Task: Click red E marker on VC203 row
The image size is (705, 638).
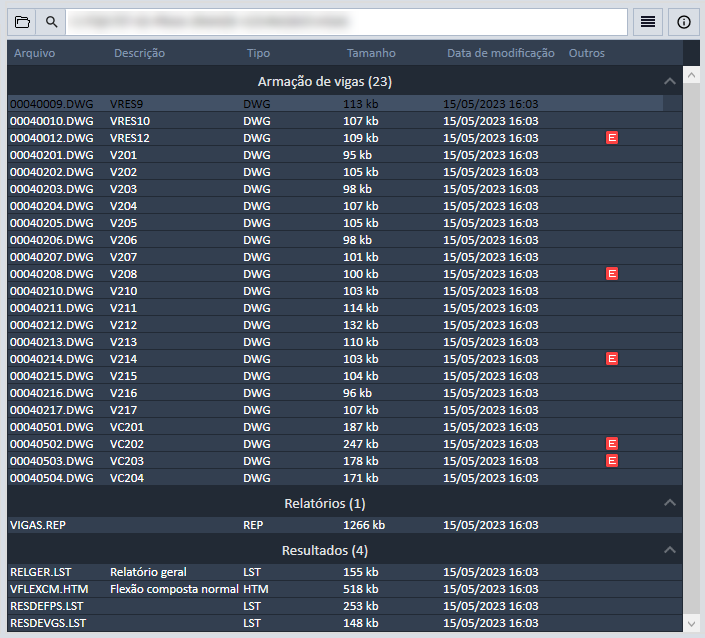Action: (x=612, y=460)
